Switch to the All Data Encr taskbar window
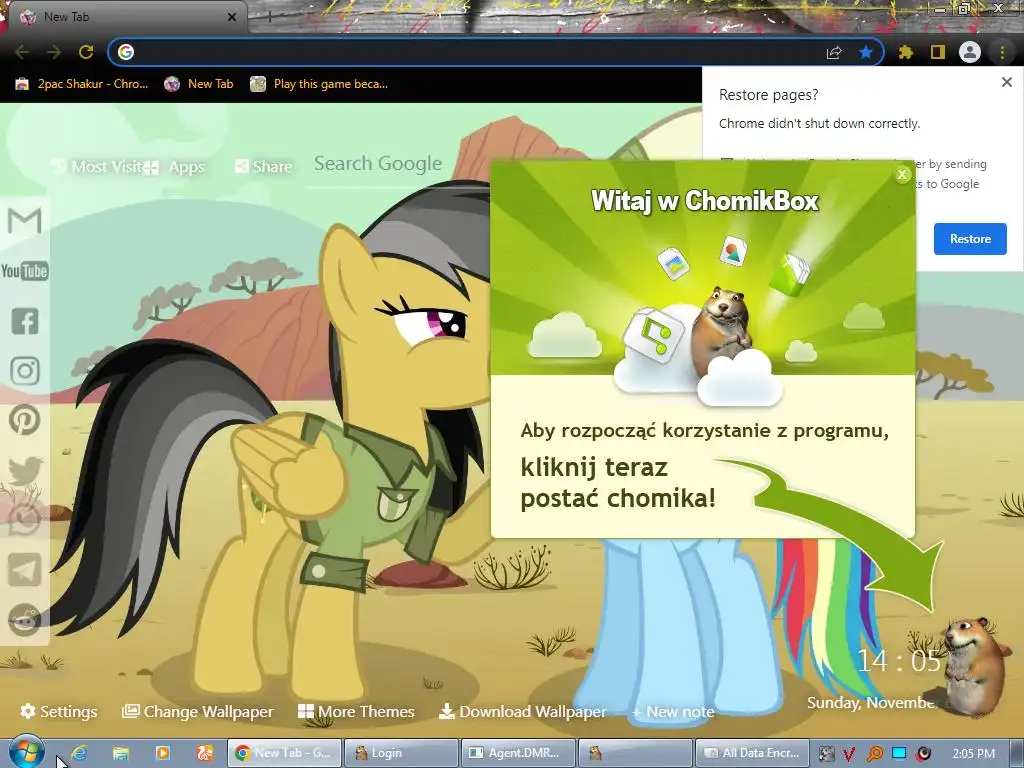Image resolution: width=1024 pixels, height=768 pixels. (x=752, y=753)
